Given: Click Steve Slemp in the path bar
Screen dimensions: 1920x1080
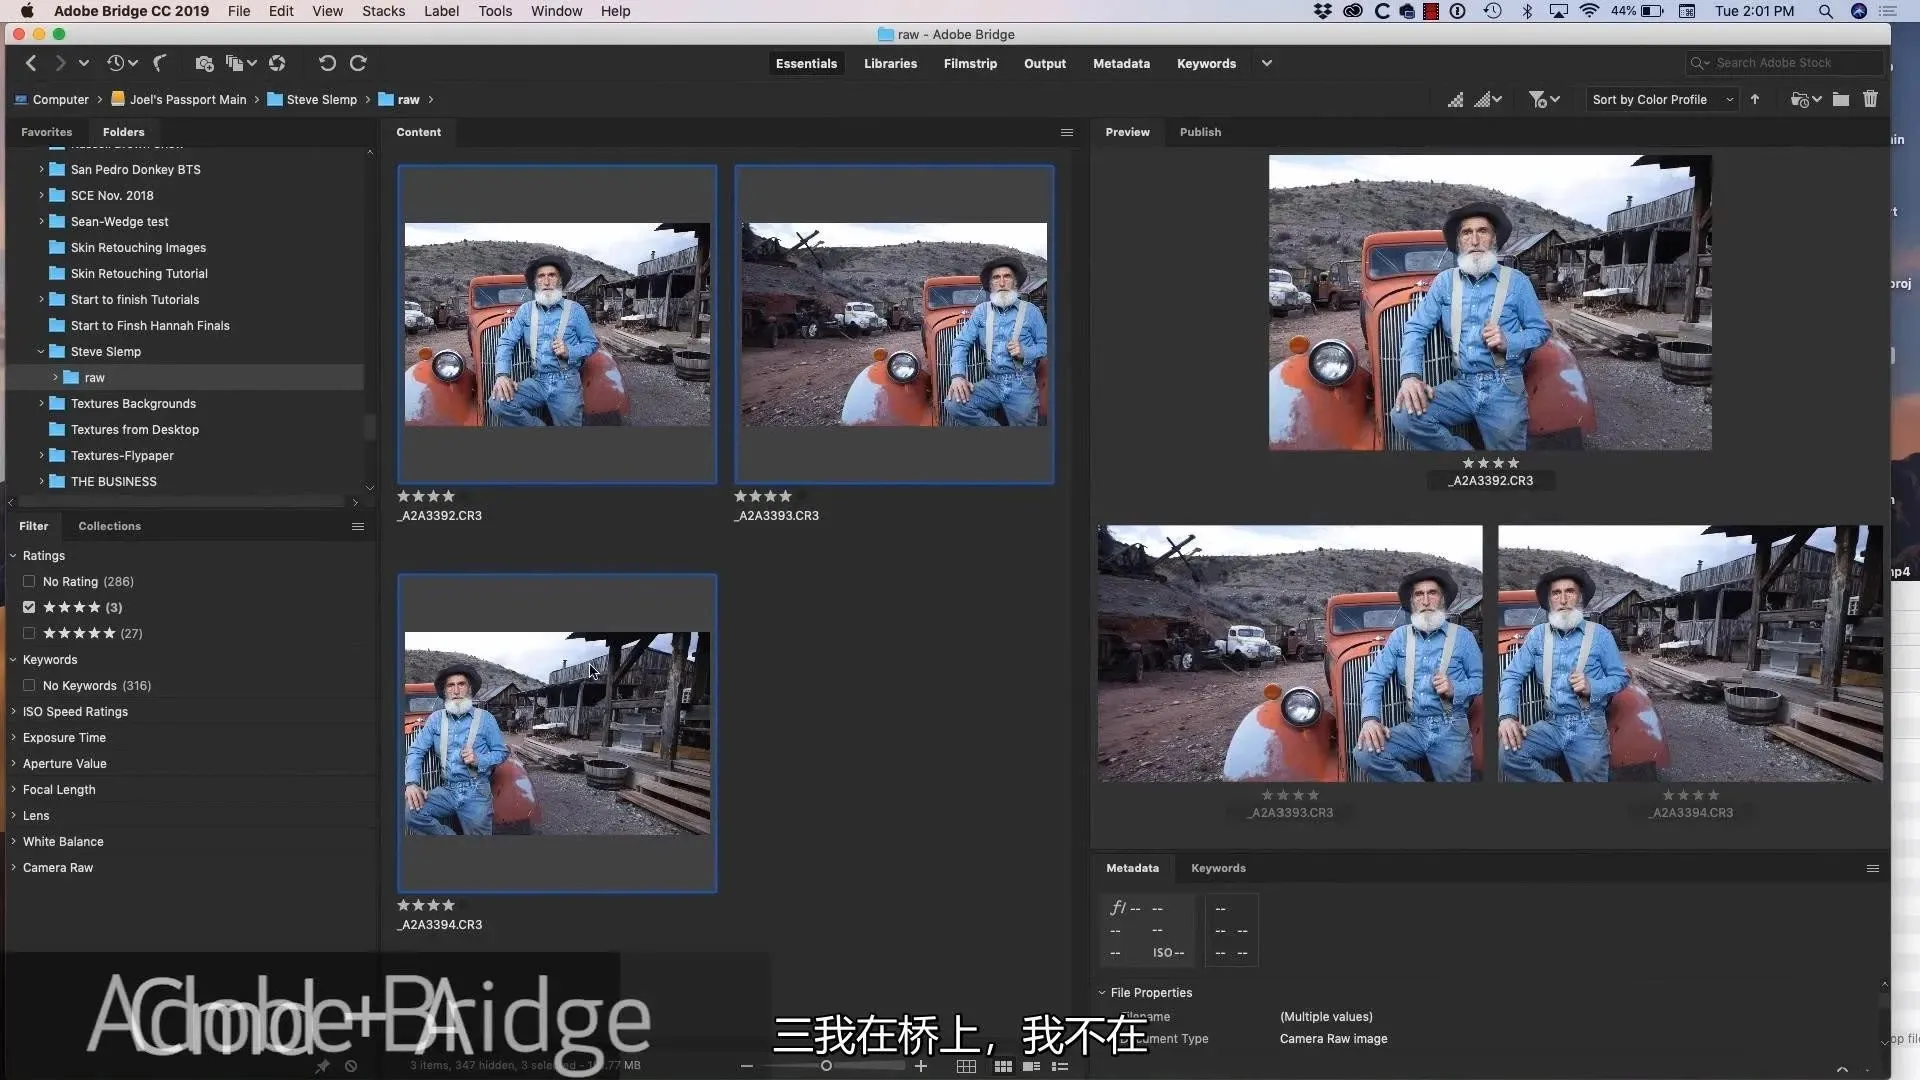Looking at the screenshot, I should point(321,99).
